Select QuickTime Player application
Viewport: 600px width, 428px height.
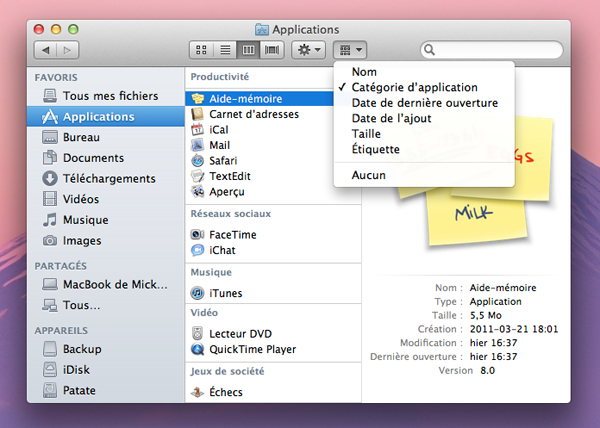pos(273,350)
